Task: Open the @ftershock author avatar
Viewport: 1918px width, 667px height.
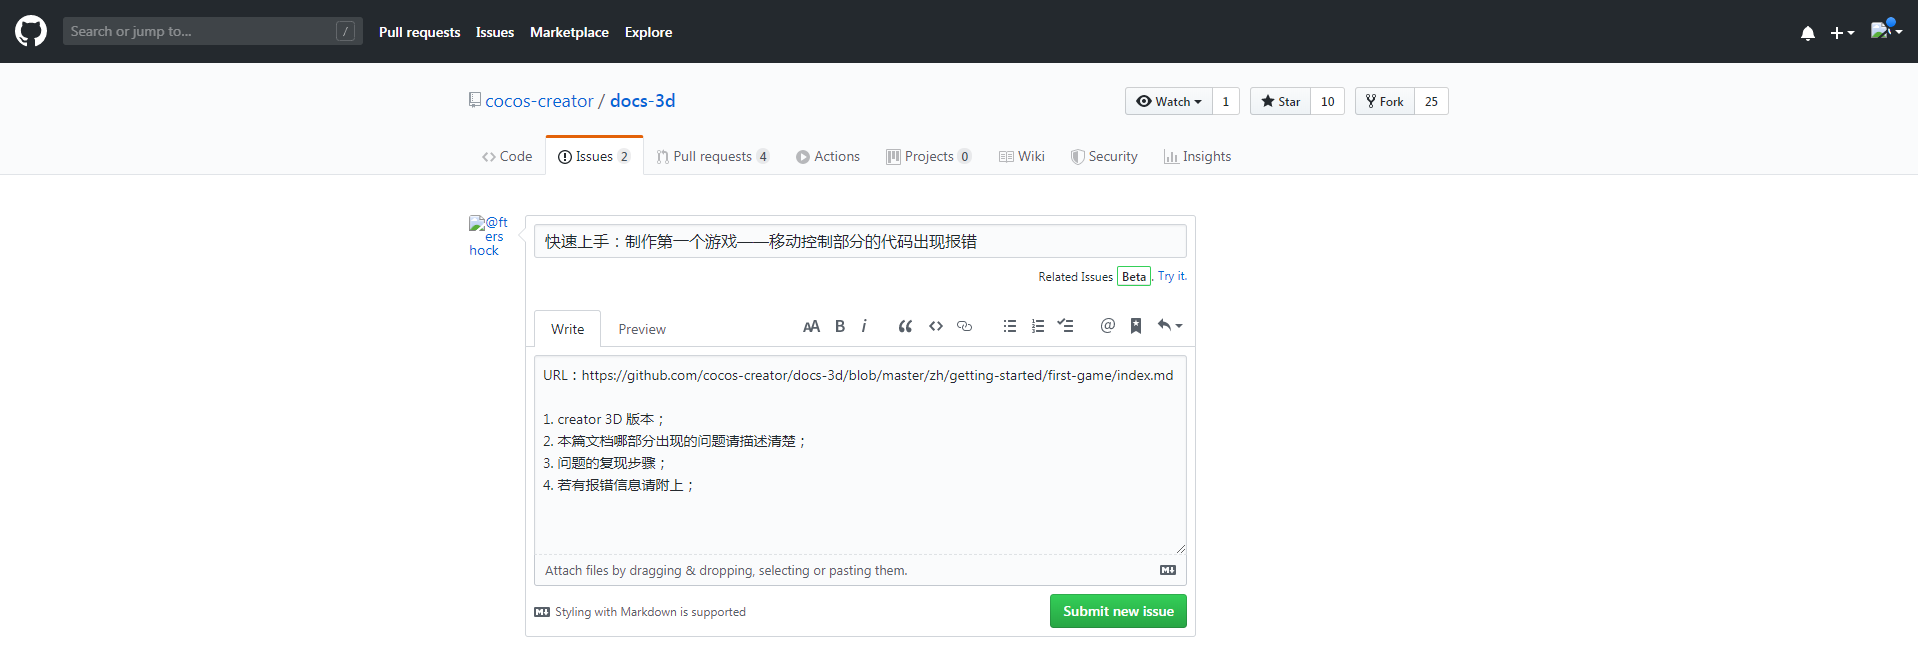Action: pos(488,236)
